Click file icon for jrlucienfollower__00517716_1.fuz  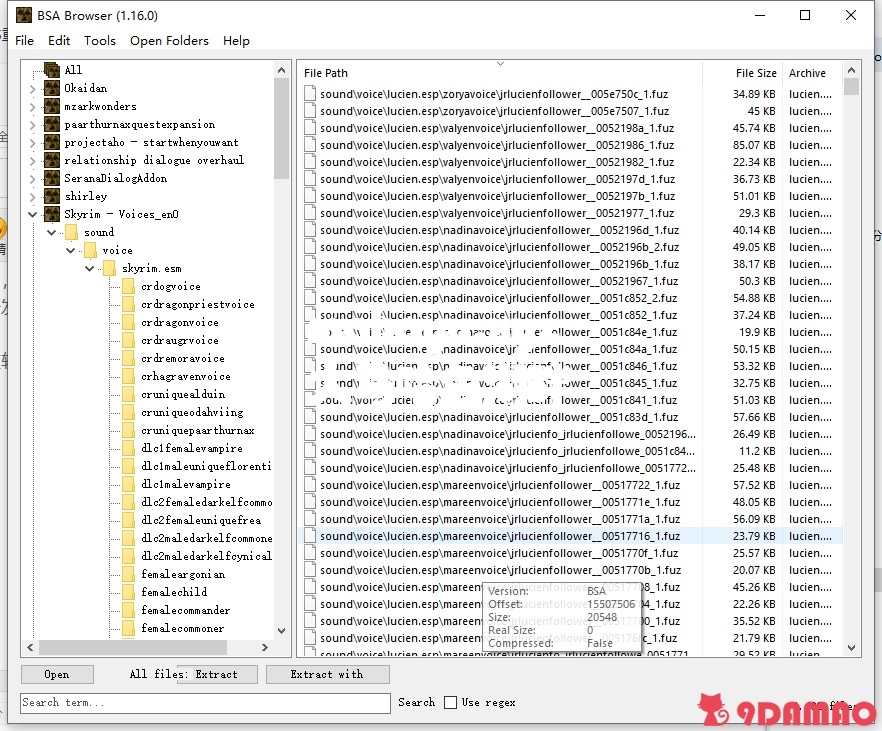point(310,536)
